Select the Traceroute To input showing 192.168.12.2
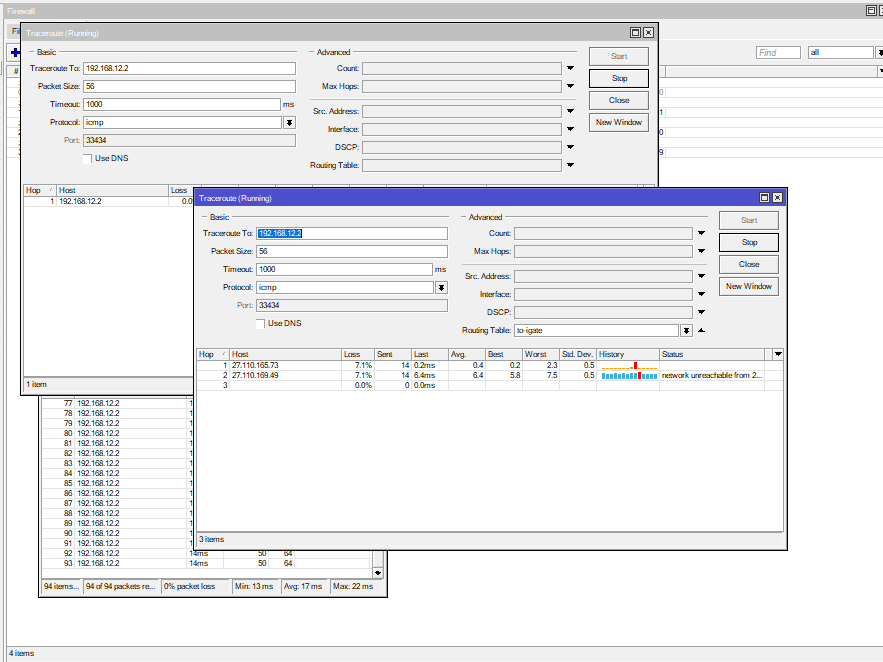The image size is (883, 662). tap(350, 233)
